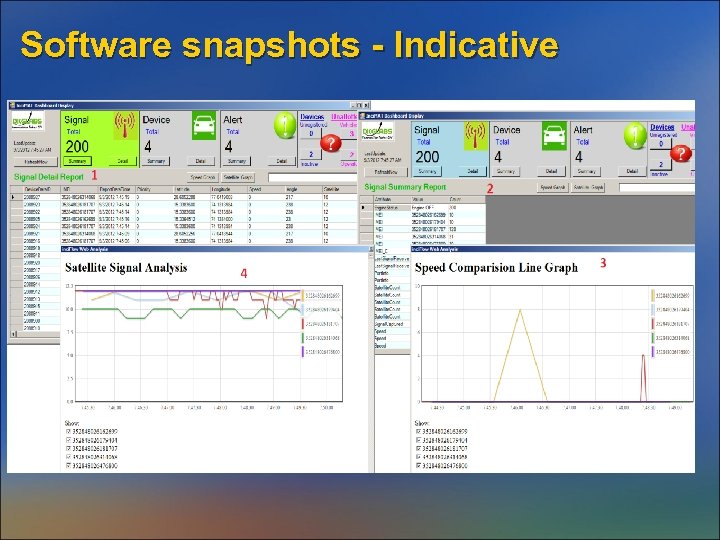The height and width of the screenshot is (540, 720).
Task: Toggle second Show checkbox under Satellite Signal Analysis
Action: 69,440
